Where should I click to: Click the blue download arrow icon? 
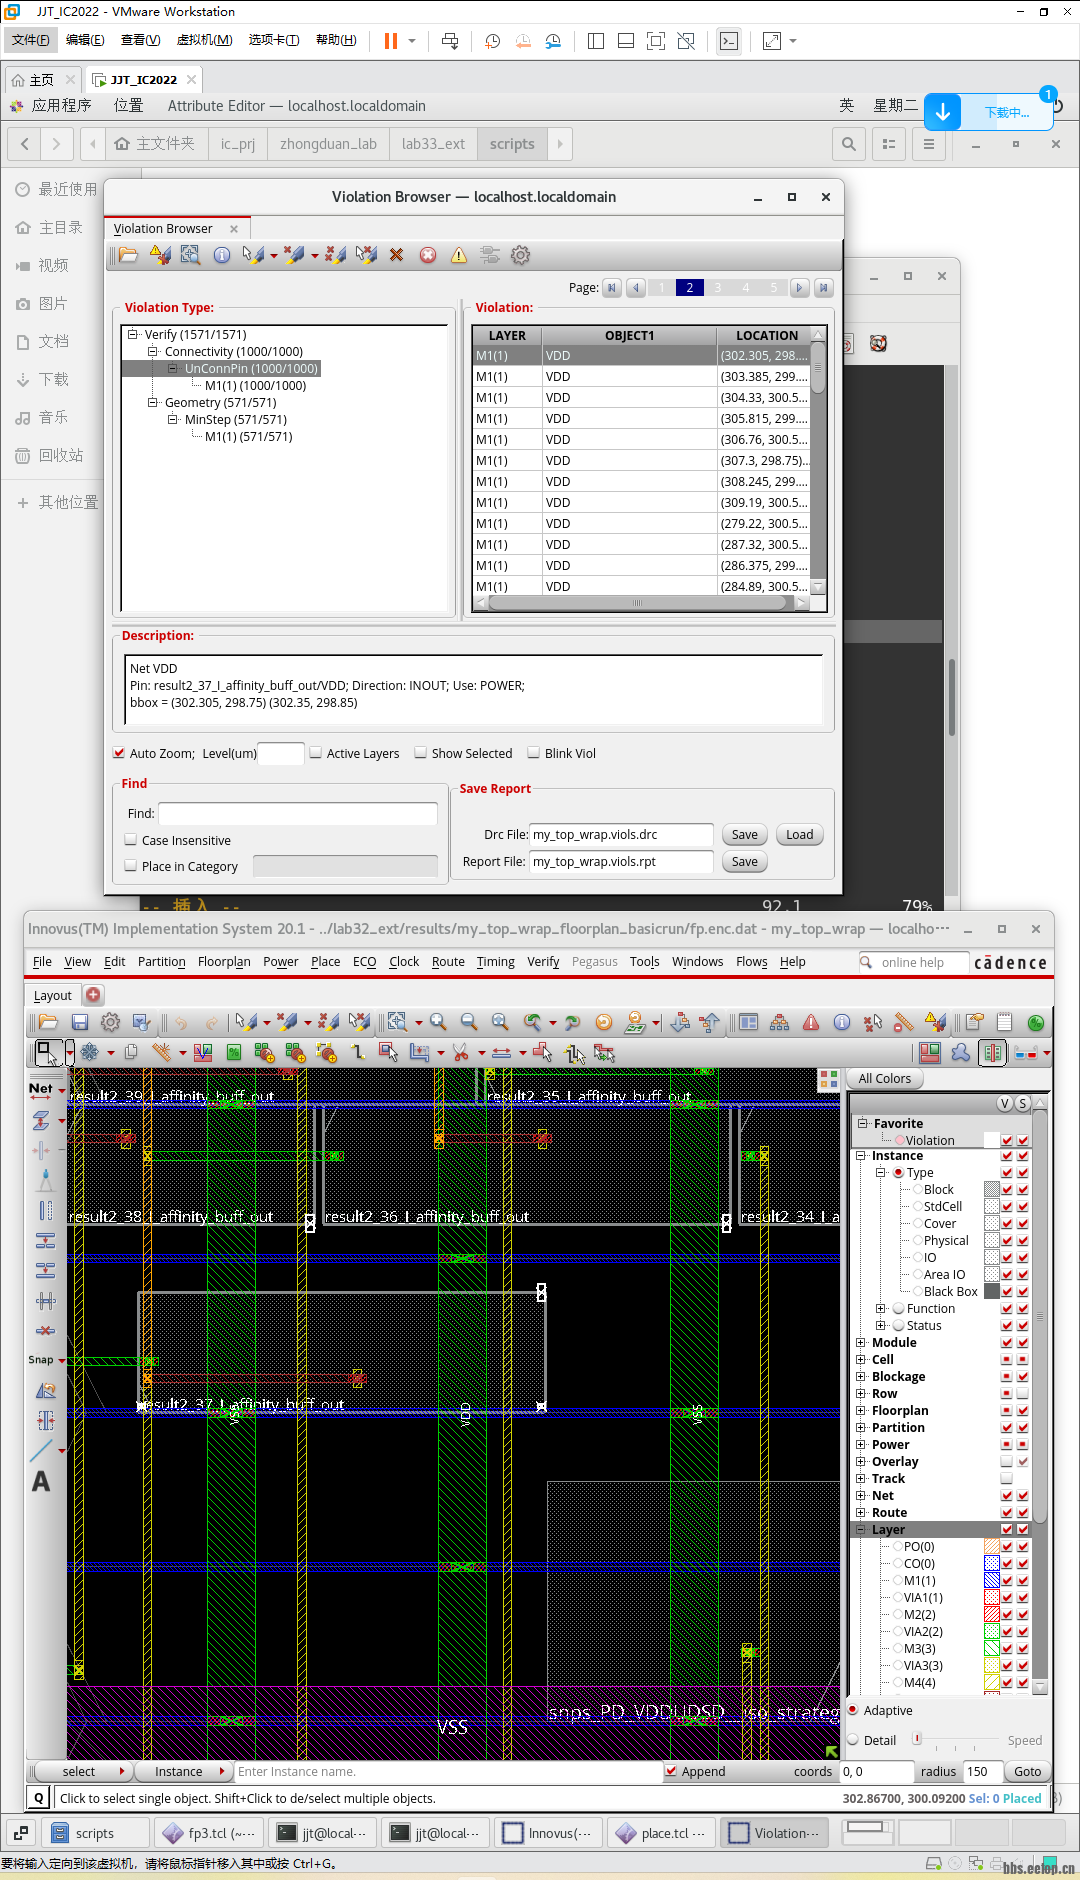click(943, 112)
